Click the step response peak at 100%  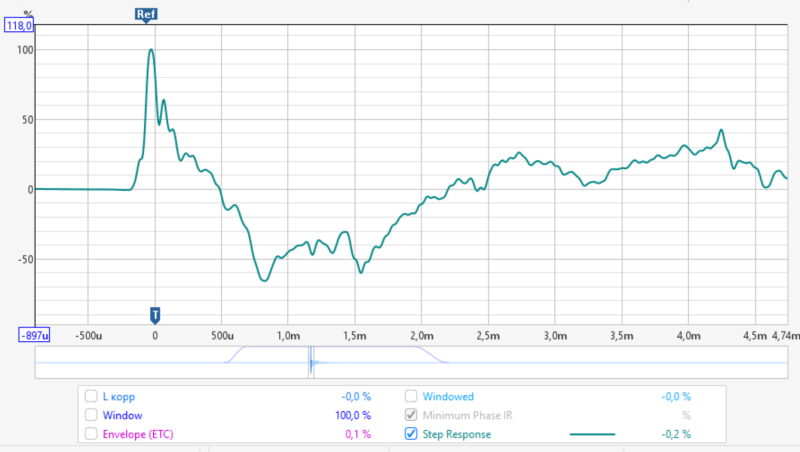(x=151, y=50)
